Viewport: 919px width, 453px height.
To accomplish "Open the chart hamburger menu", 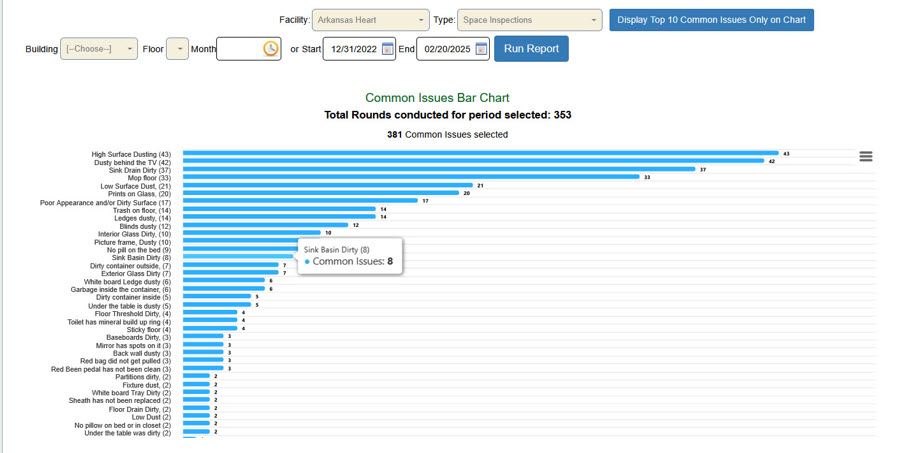I will click(x=866, y=156).
